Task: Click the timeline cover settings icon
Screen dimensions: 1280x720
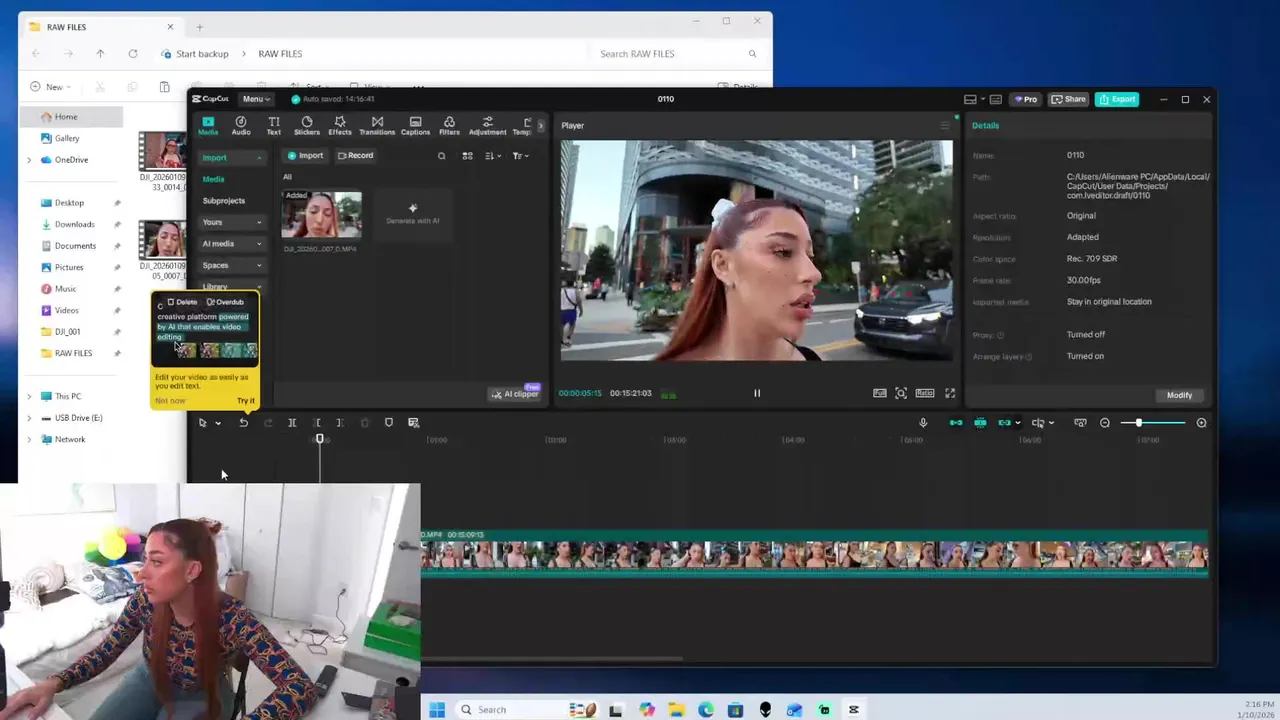Action: pos(1080,423)
